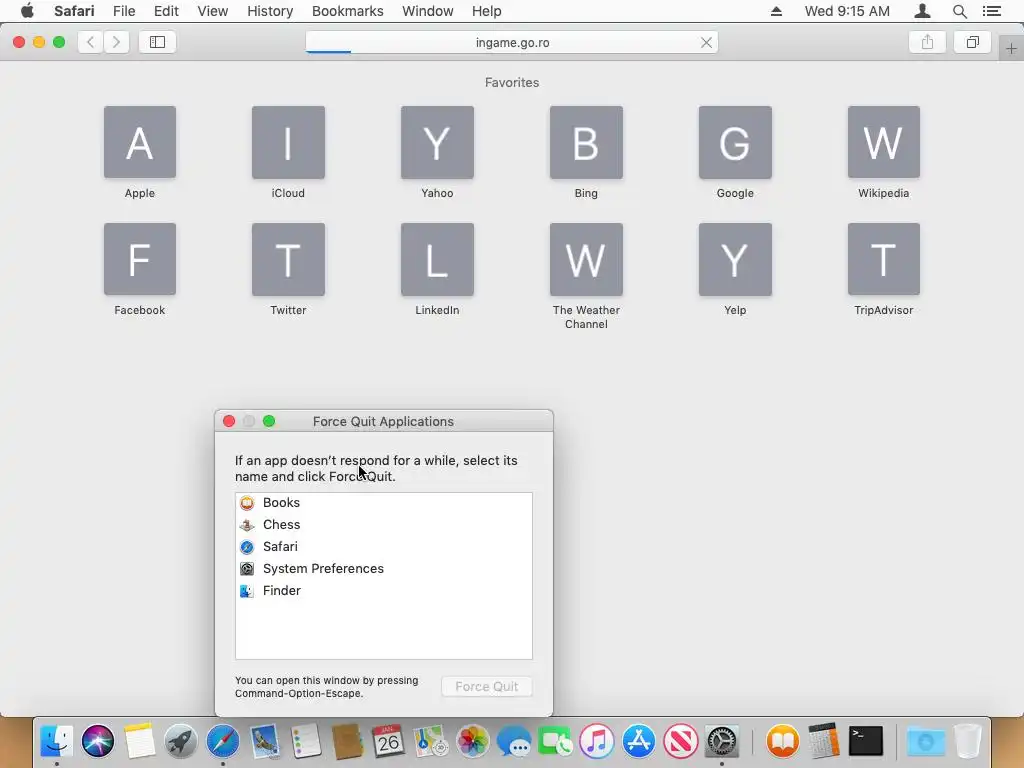Select Finder in Force Quit list
Screen dimensions: 1024x768
point(384,591)
